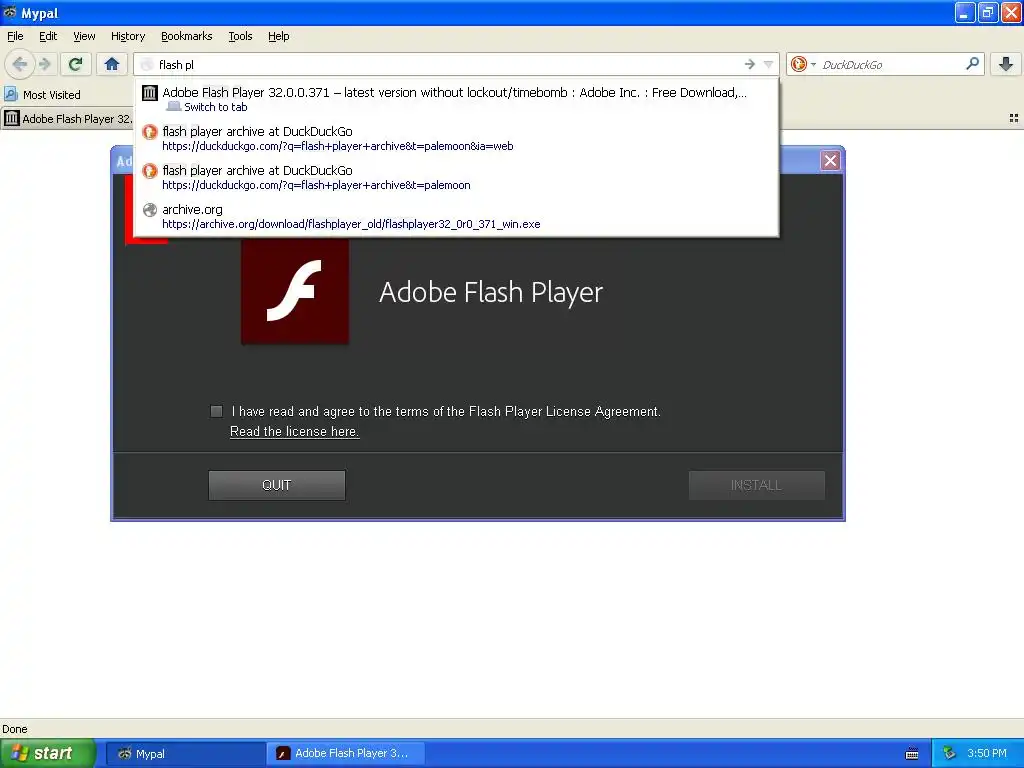Click the Done status bar text

coord(14,729)
